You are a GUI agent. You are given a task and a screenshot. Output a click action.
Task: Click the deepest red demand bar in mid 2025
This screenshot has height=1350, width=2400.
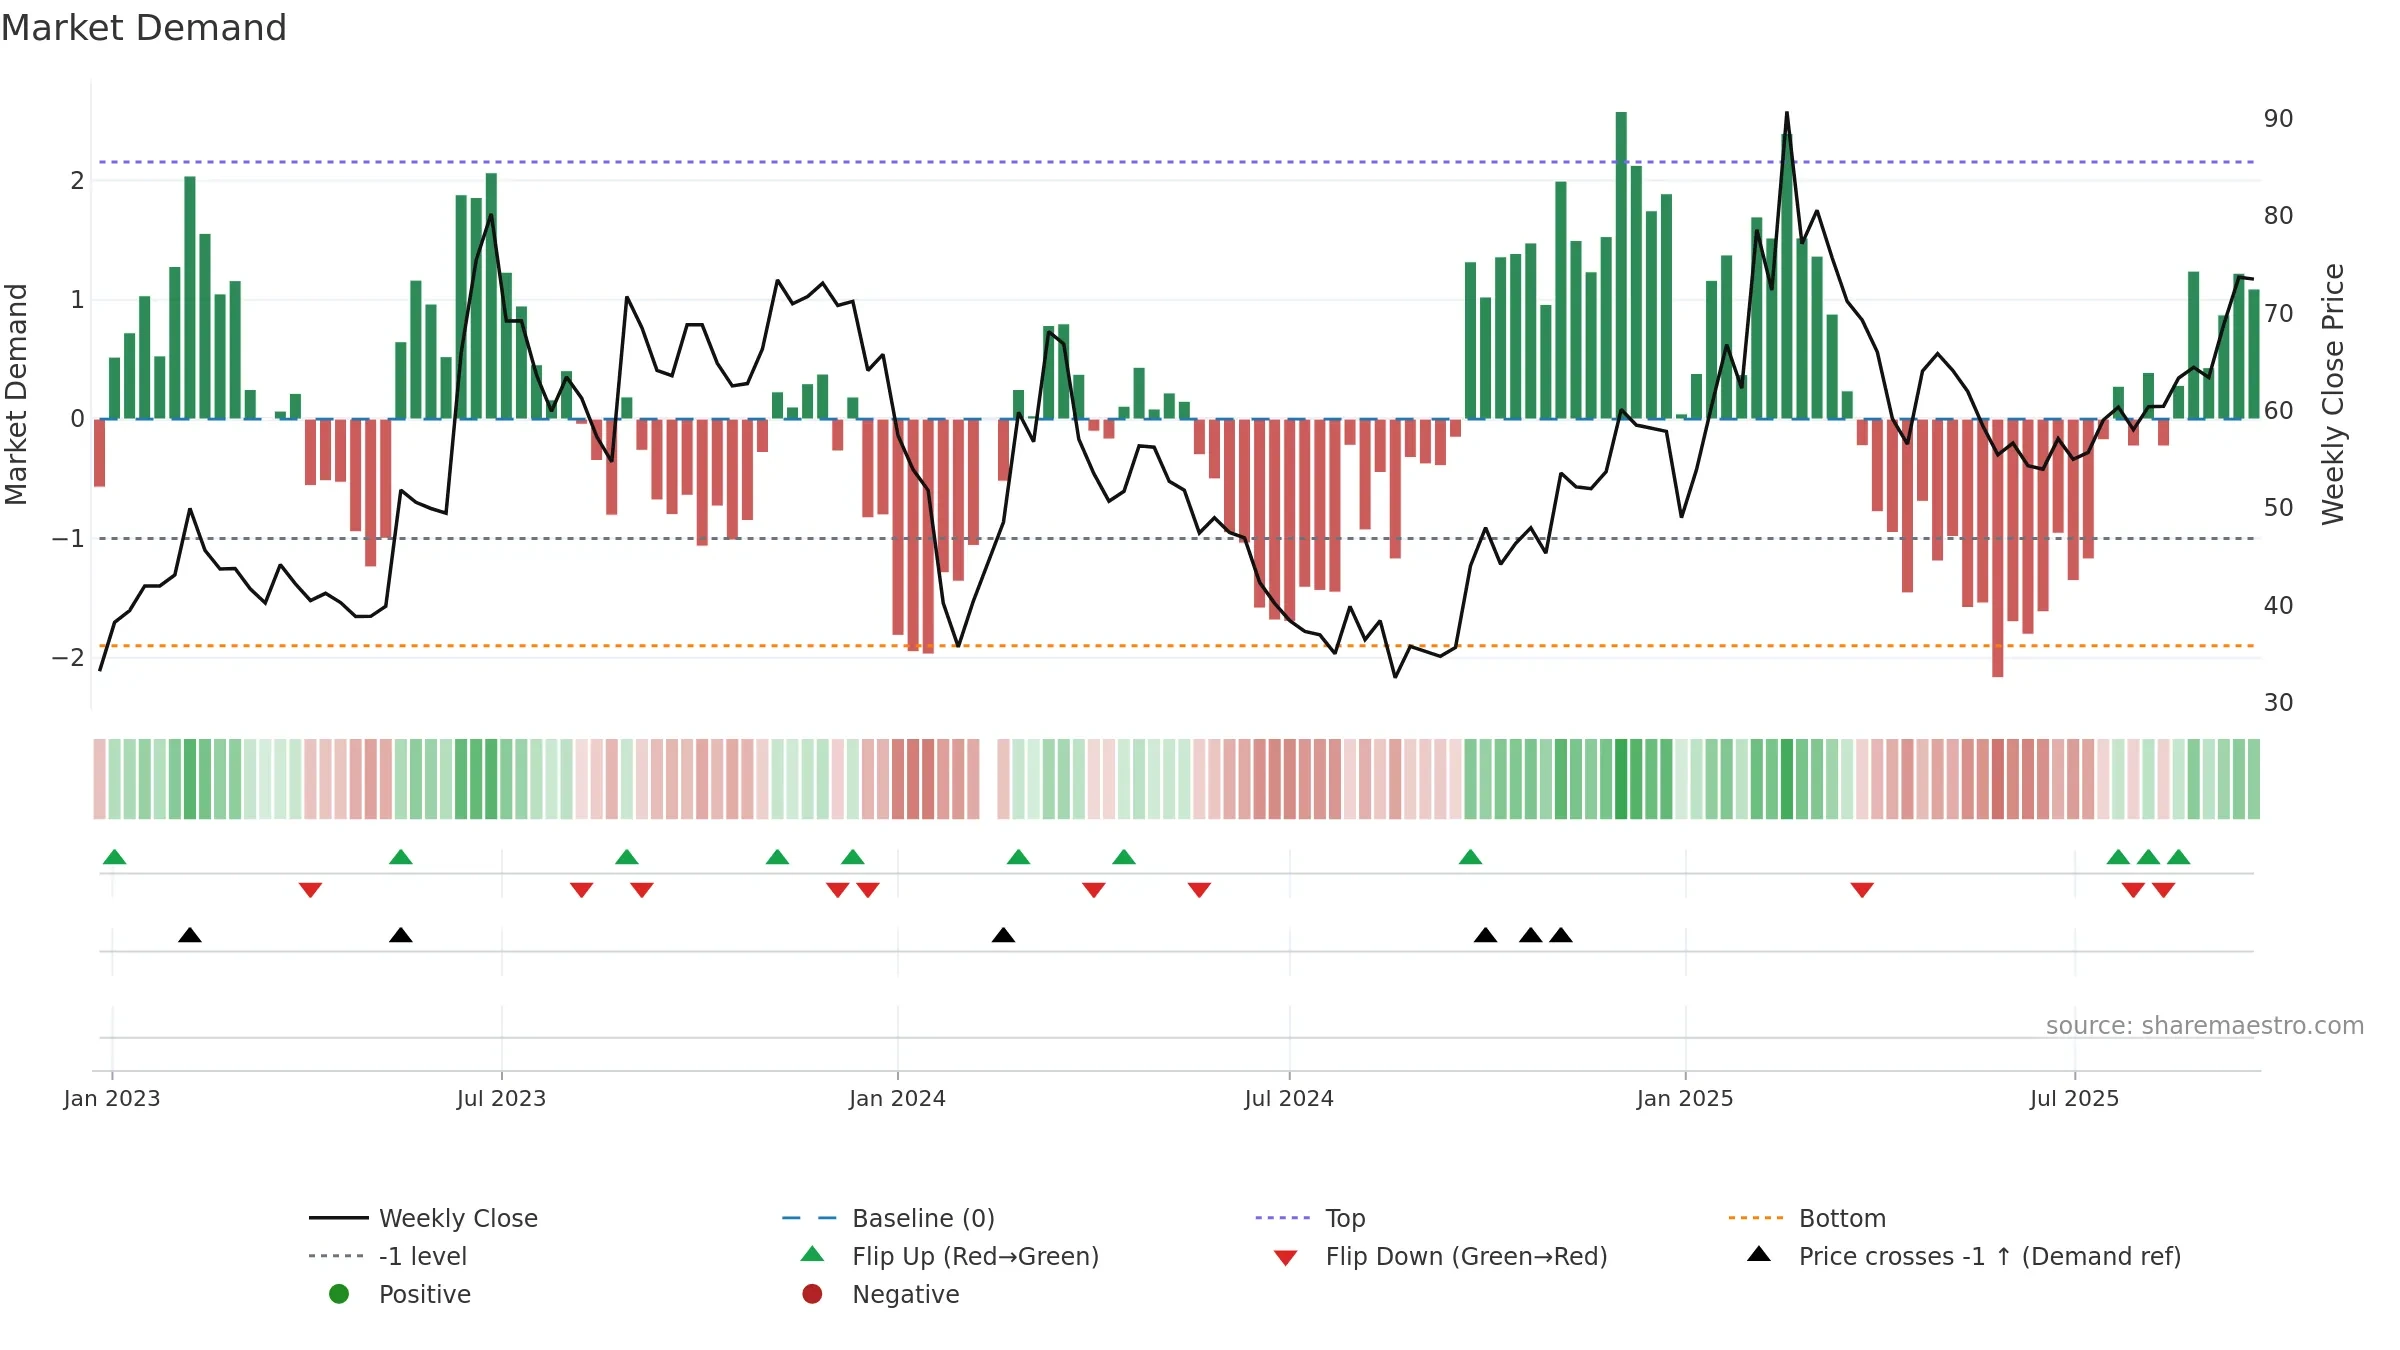tap(1998, 548)
